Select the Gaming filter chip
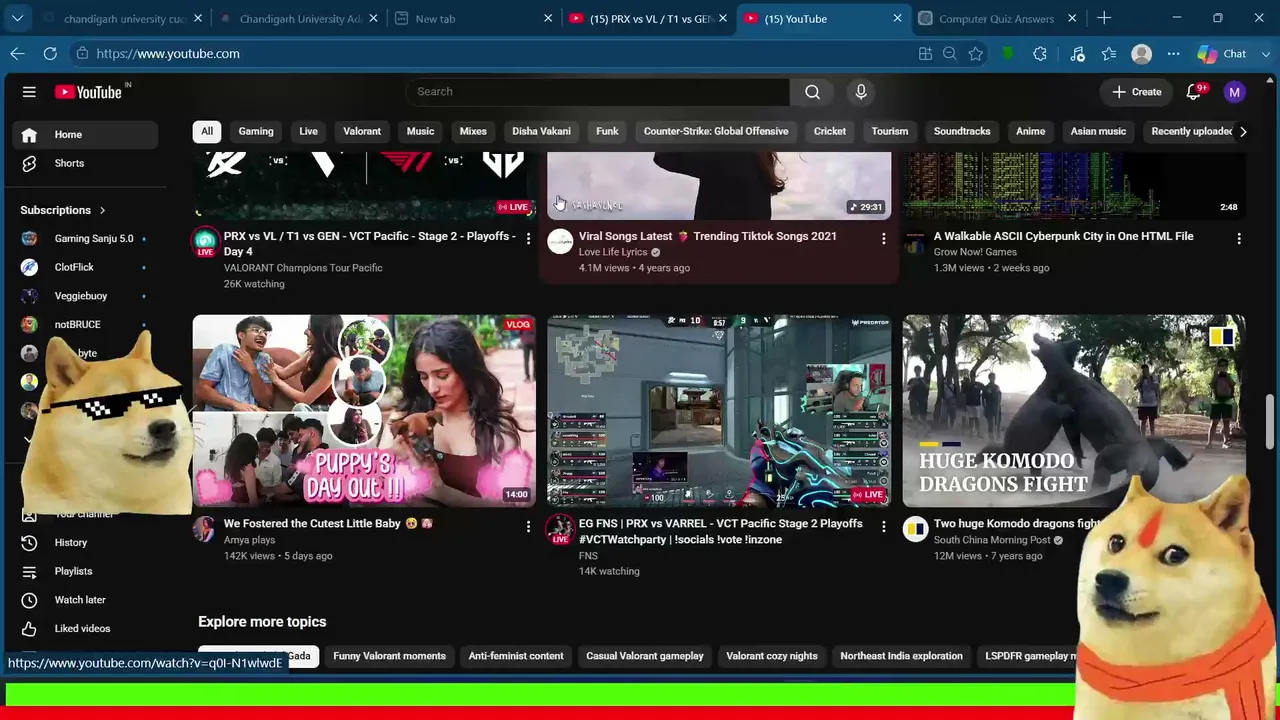Viewport: 1280px width, 720px height. 256,131
